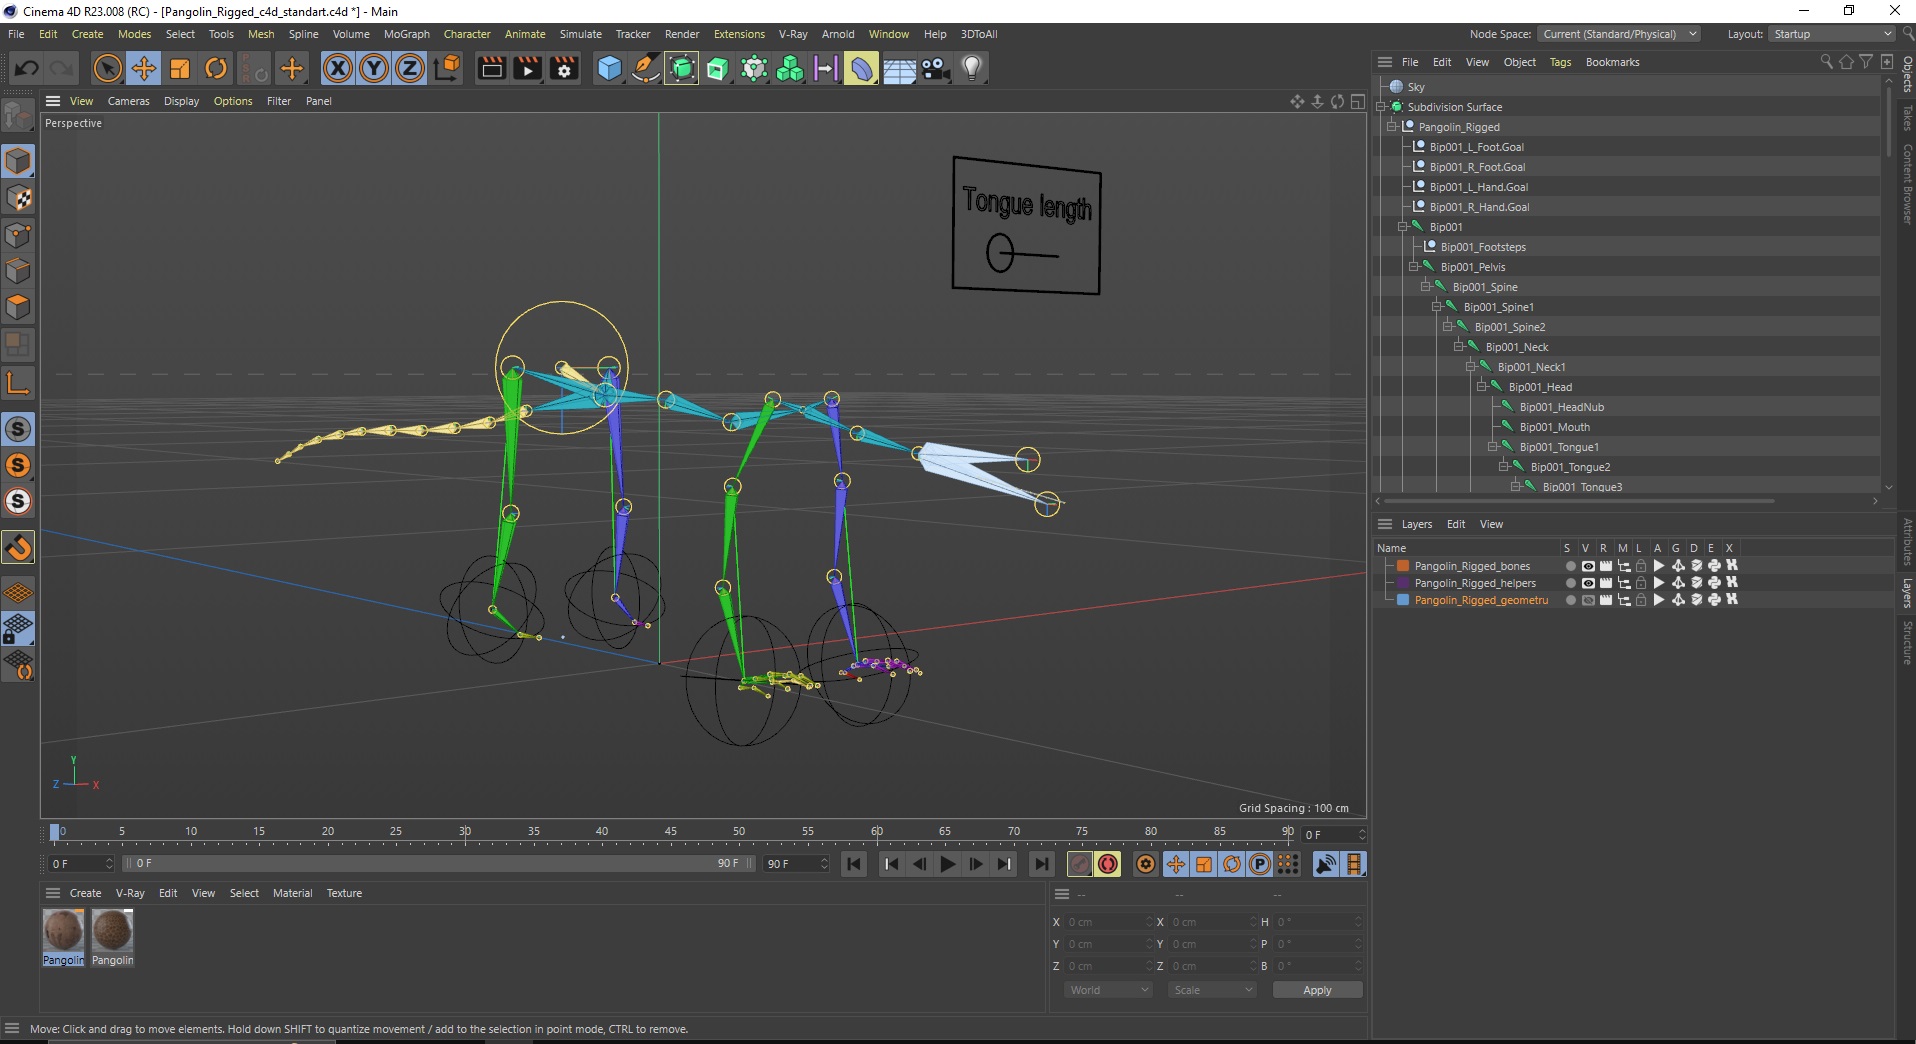Collapse the Pangolin_Rigged object tree
This screenshot has height=1044, width=1916.
pos(1391,127)
